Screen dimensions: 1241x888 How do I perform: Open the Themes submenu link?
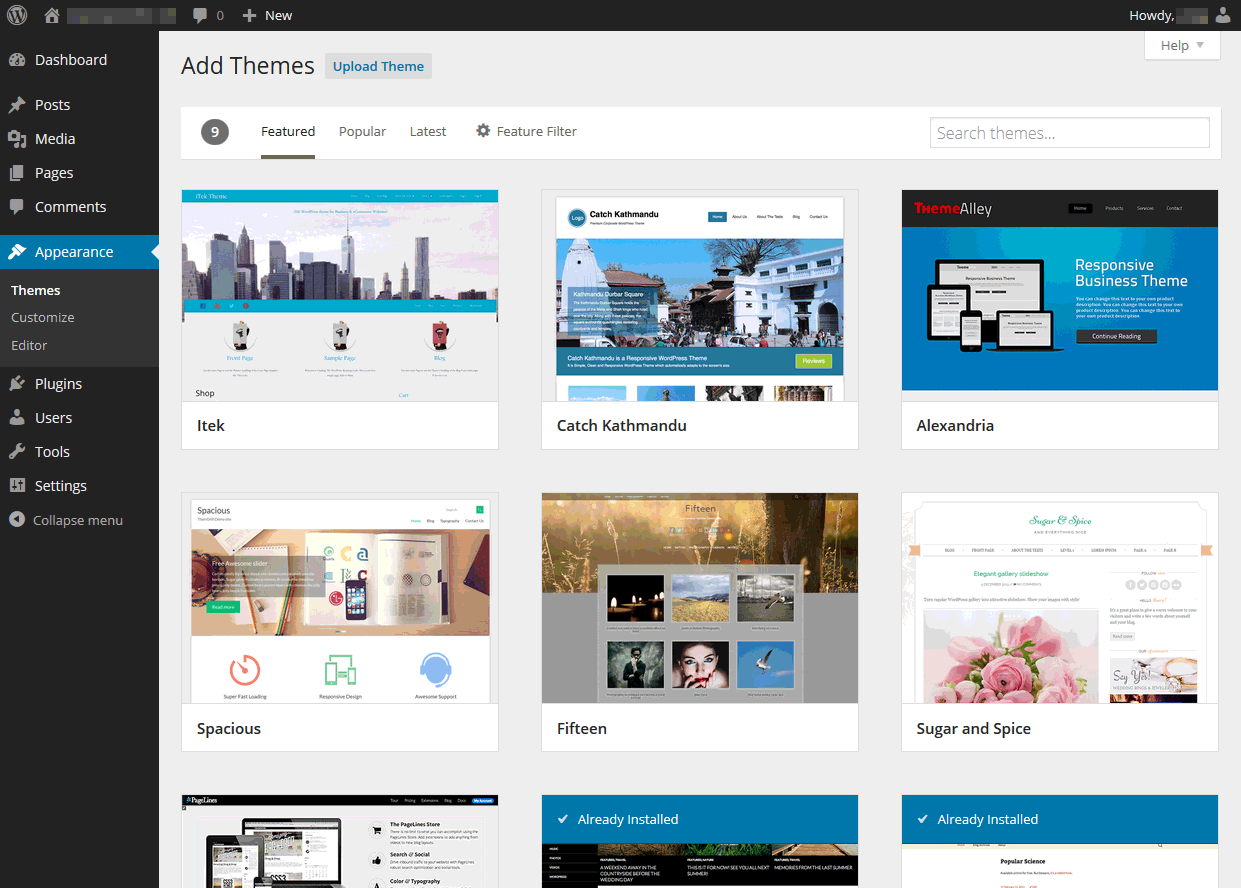[x=36, y=290]
